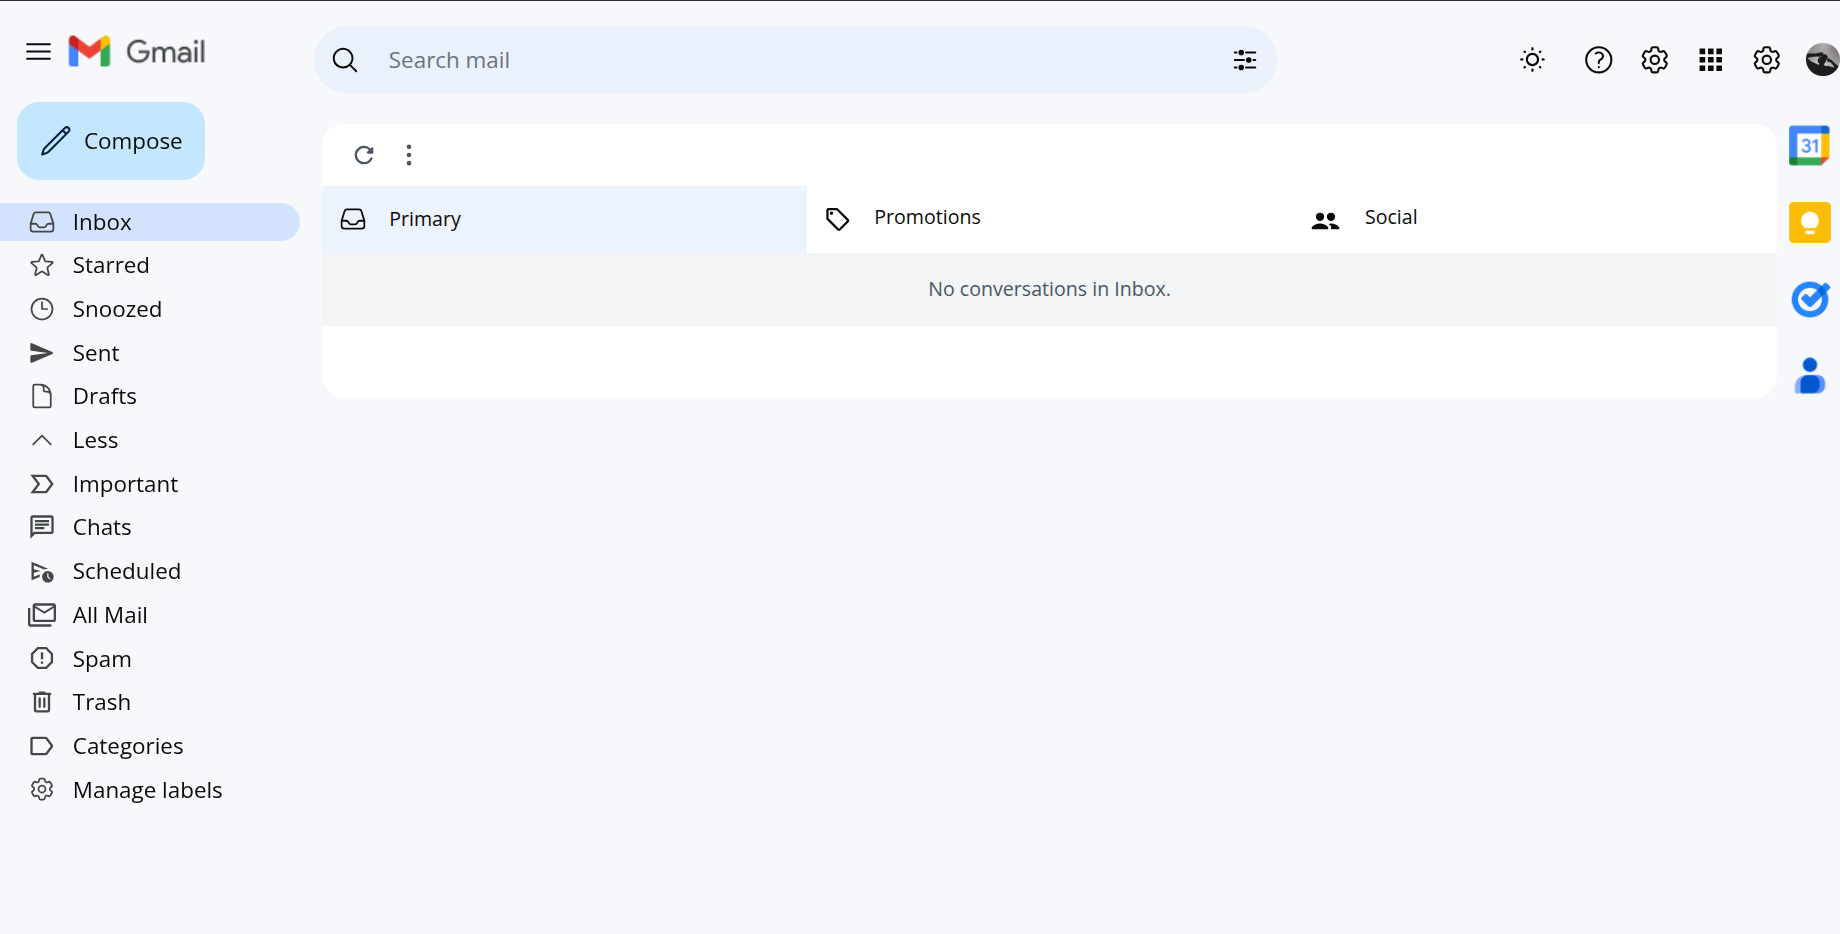
Task: Open the Google apps grid
Action: (1710, 60)
